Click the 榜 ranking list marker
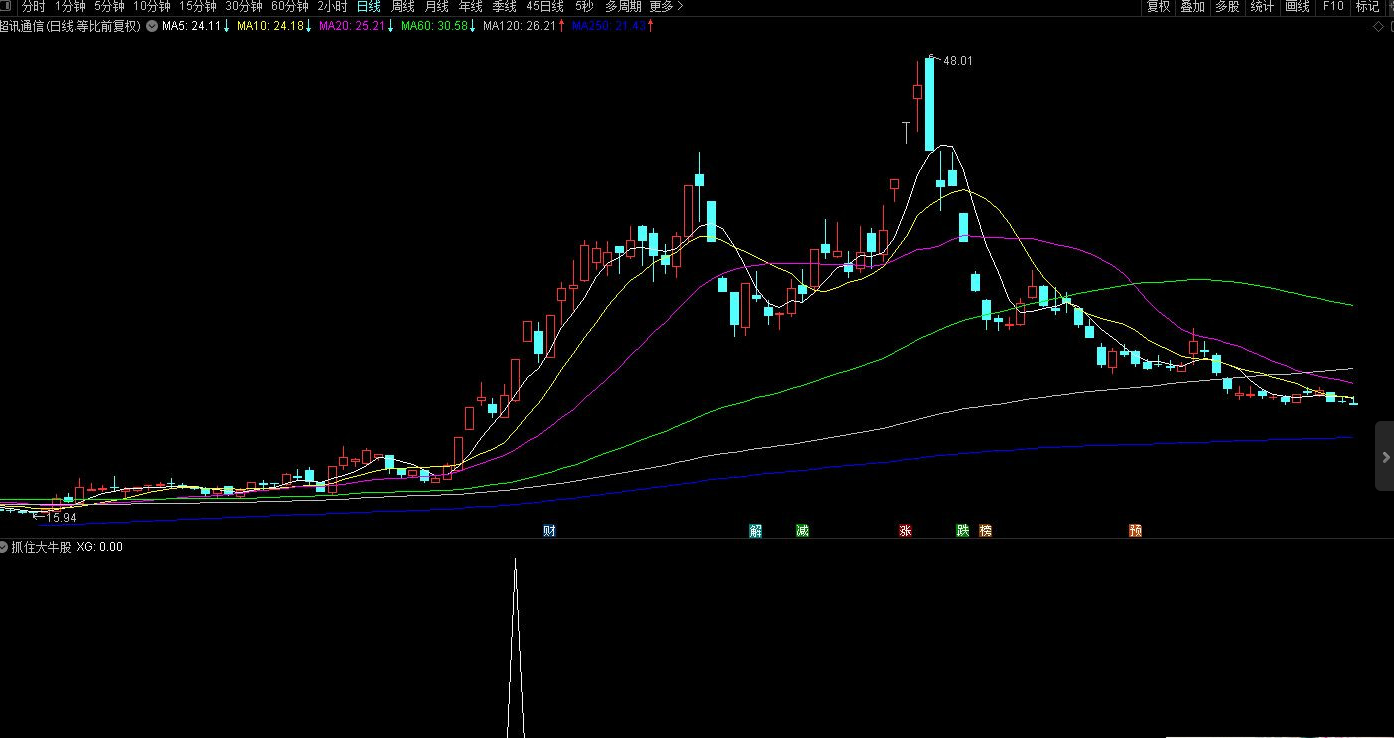 click(986, 531)
